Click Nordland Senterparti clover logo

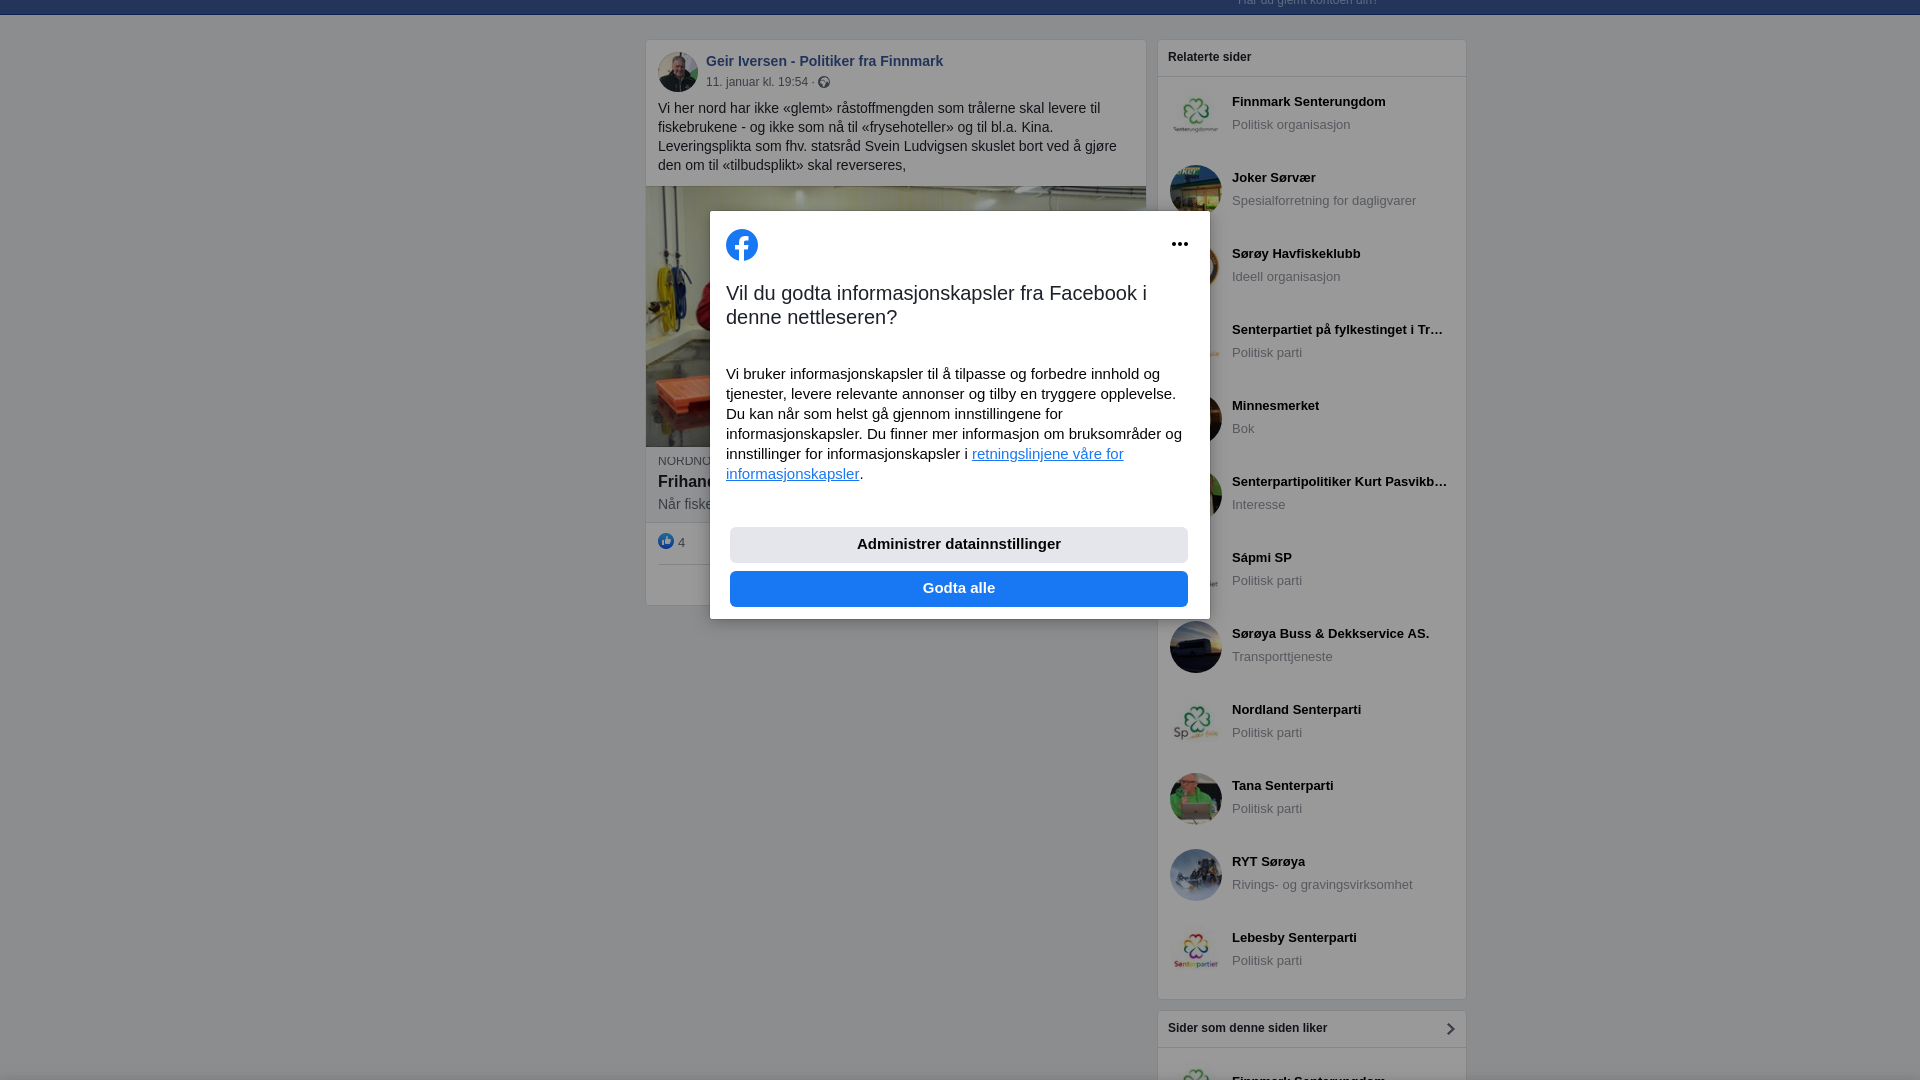click(x=1196, y=722)
